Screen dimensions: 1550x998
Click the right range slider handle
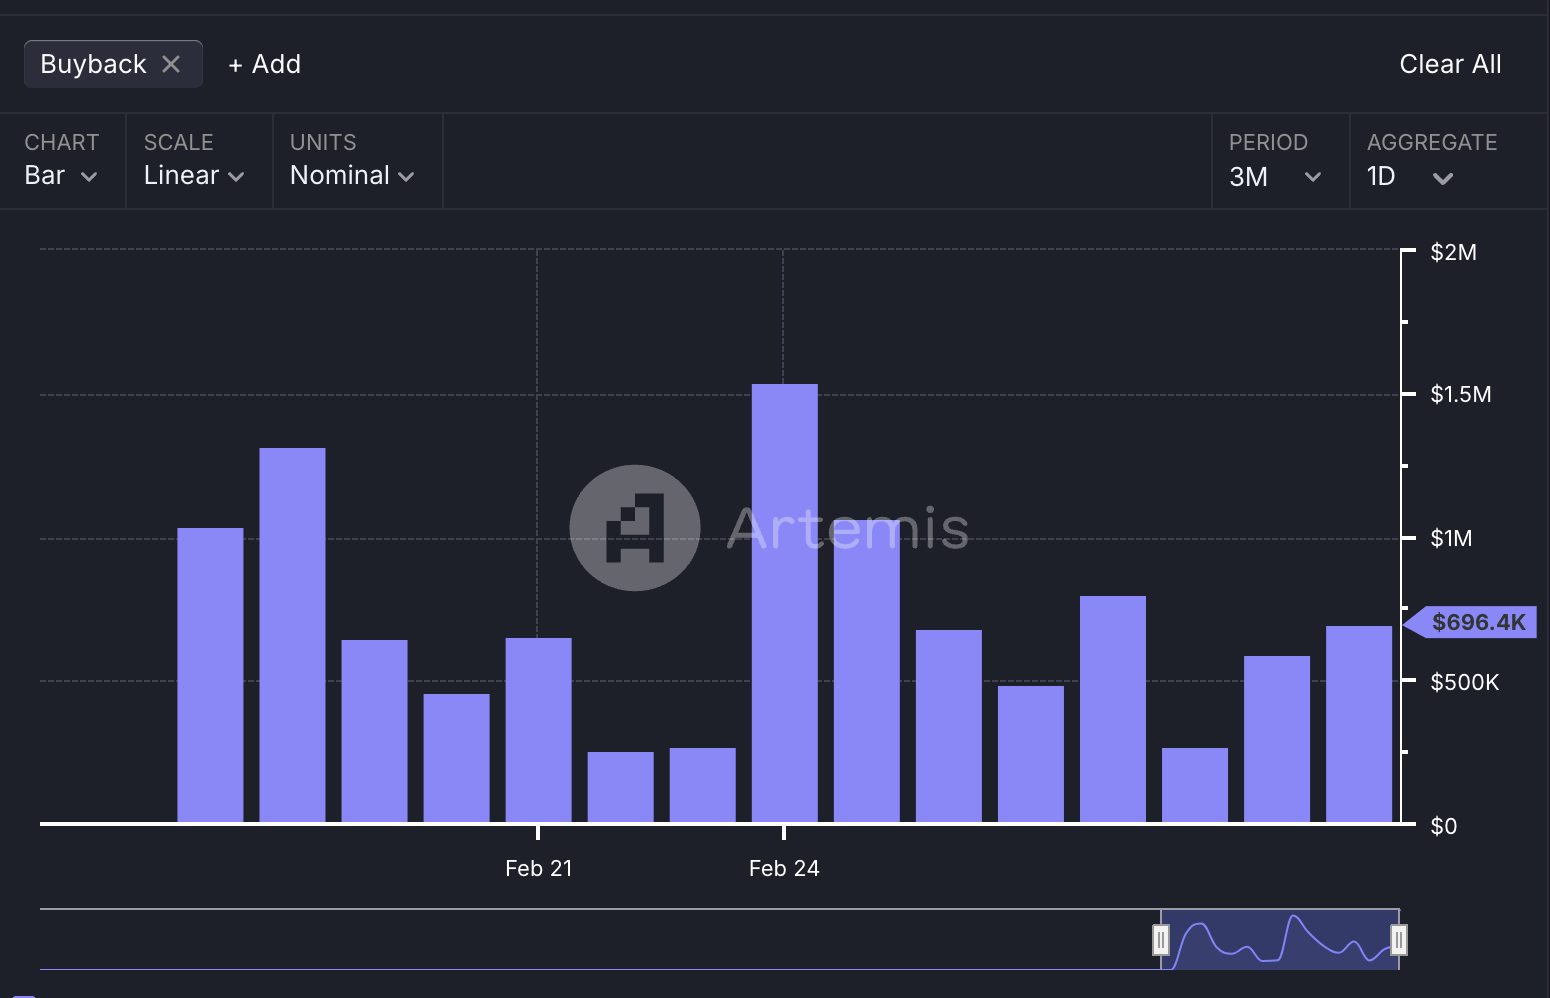coord(1399,940)
